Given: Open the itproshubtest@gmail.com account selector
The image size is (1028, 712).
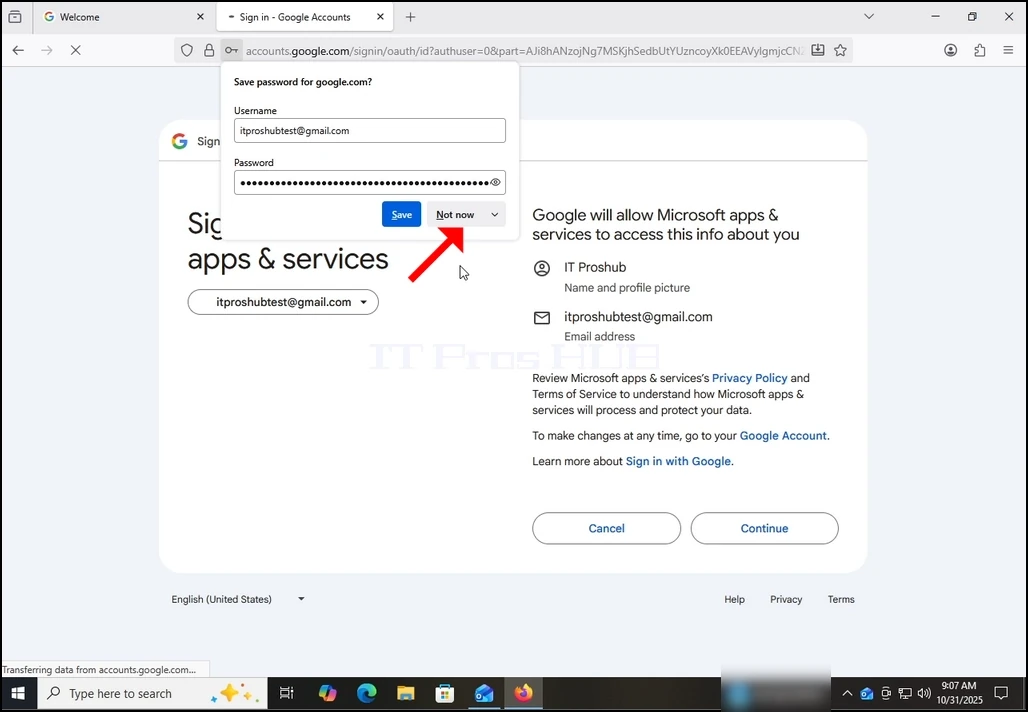Looking at the screenshot, I should (x=283, y=302).
